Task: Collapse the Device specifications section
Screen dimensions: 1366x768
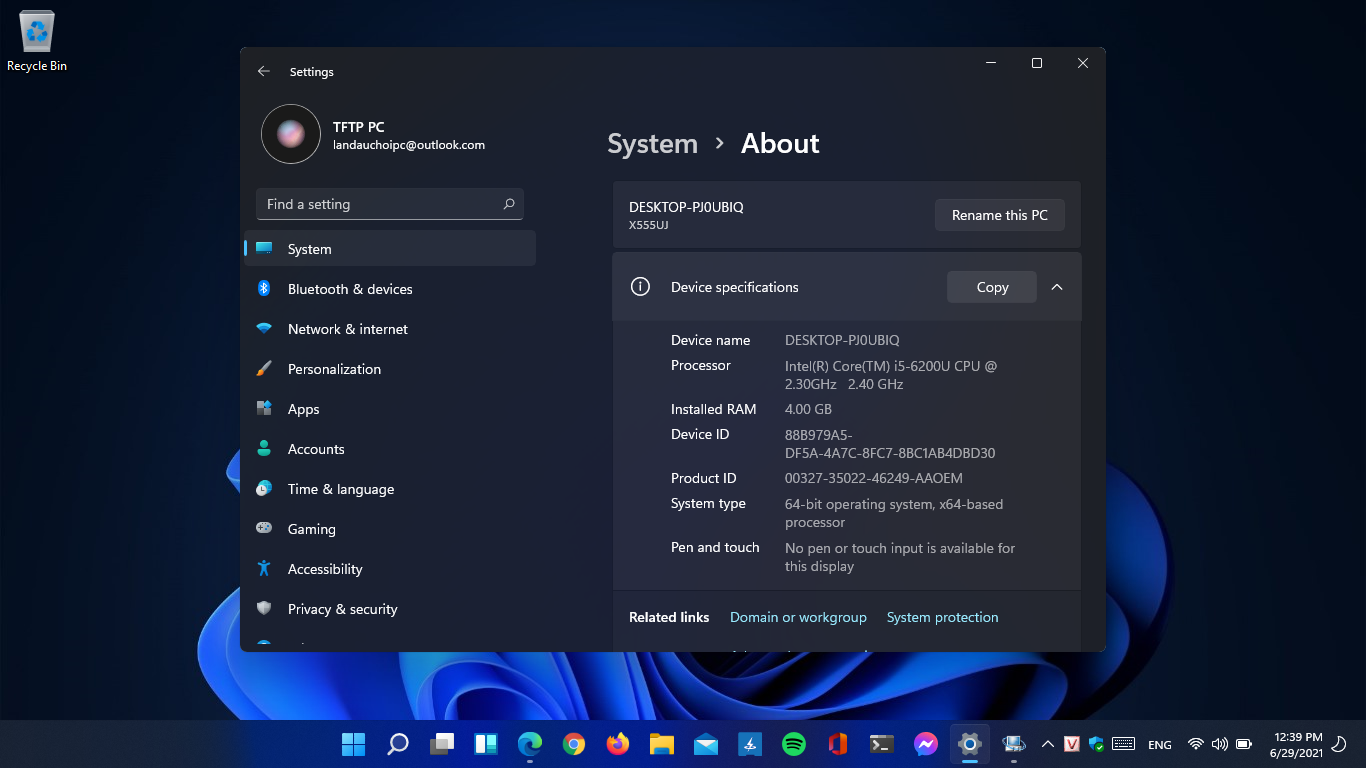Action: (1057, 287)
